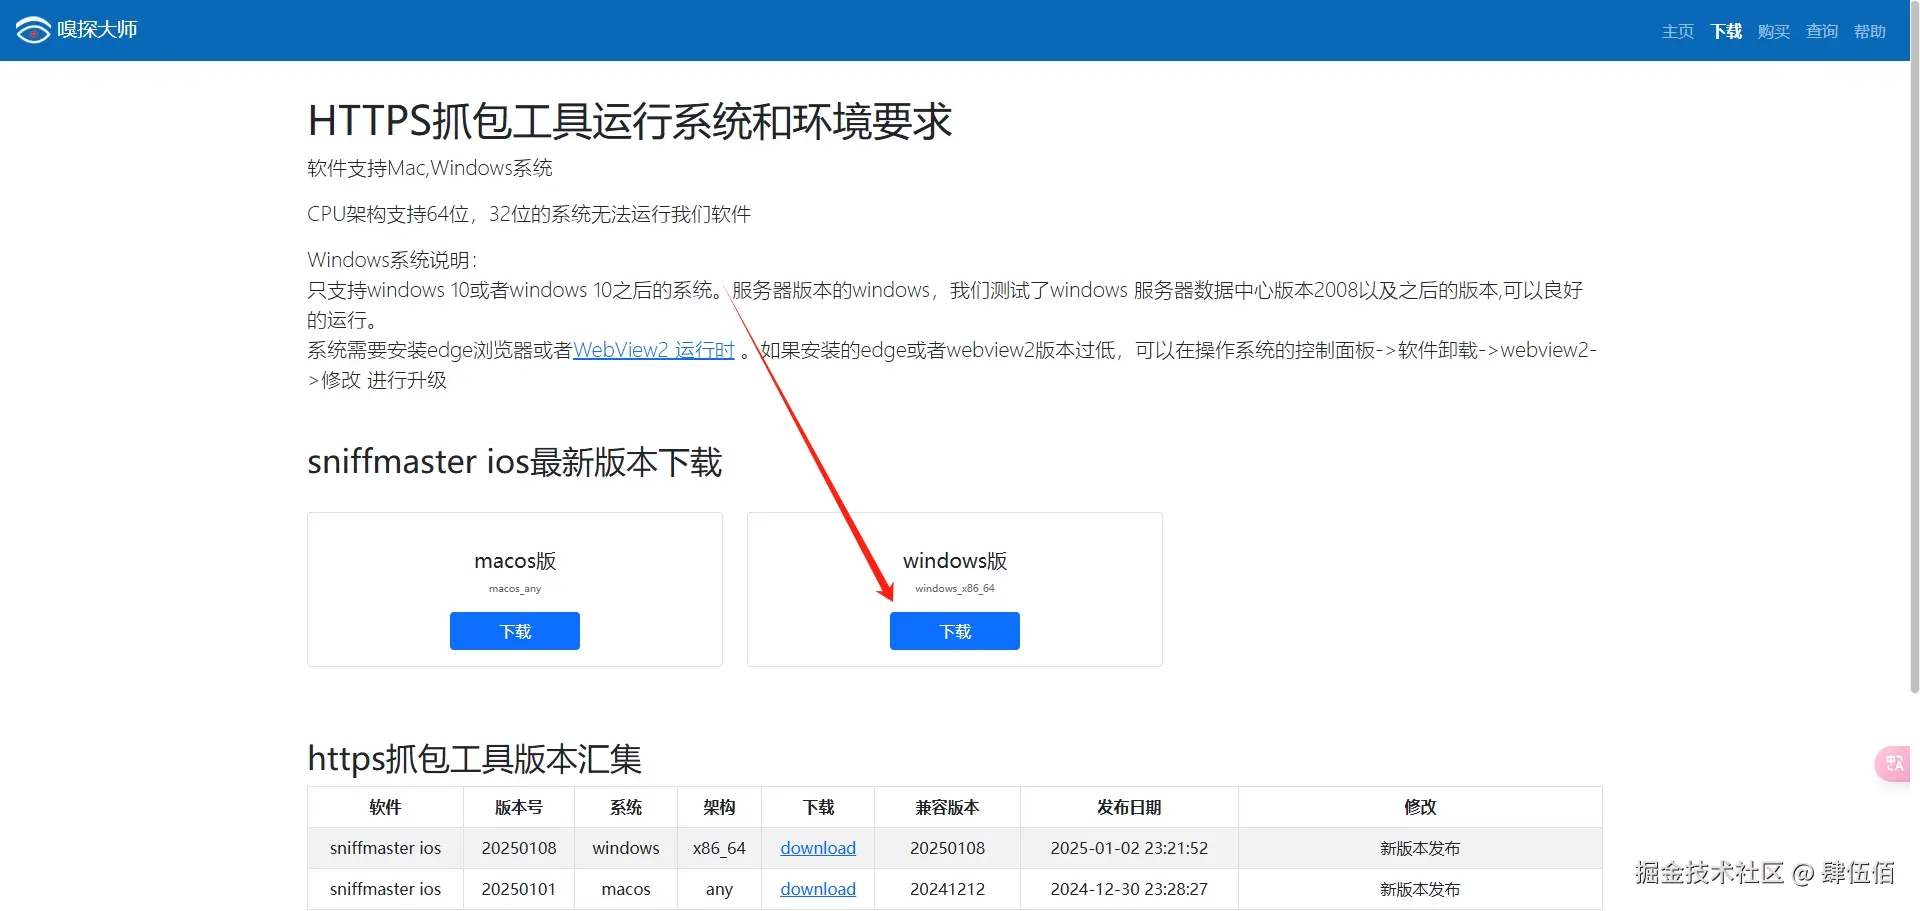
Task: Click the windows版 下载 button
Action: point(954,631)
